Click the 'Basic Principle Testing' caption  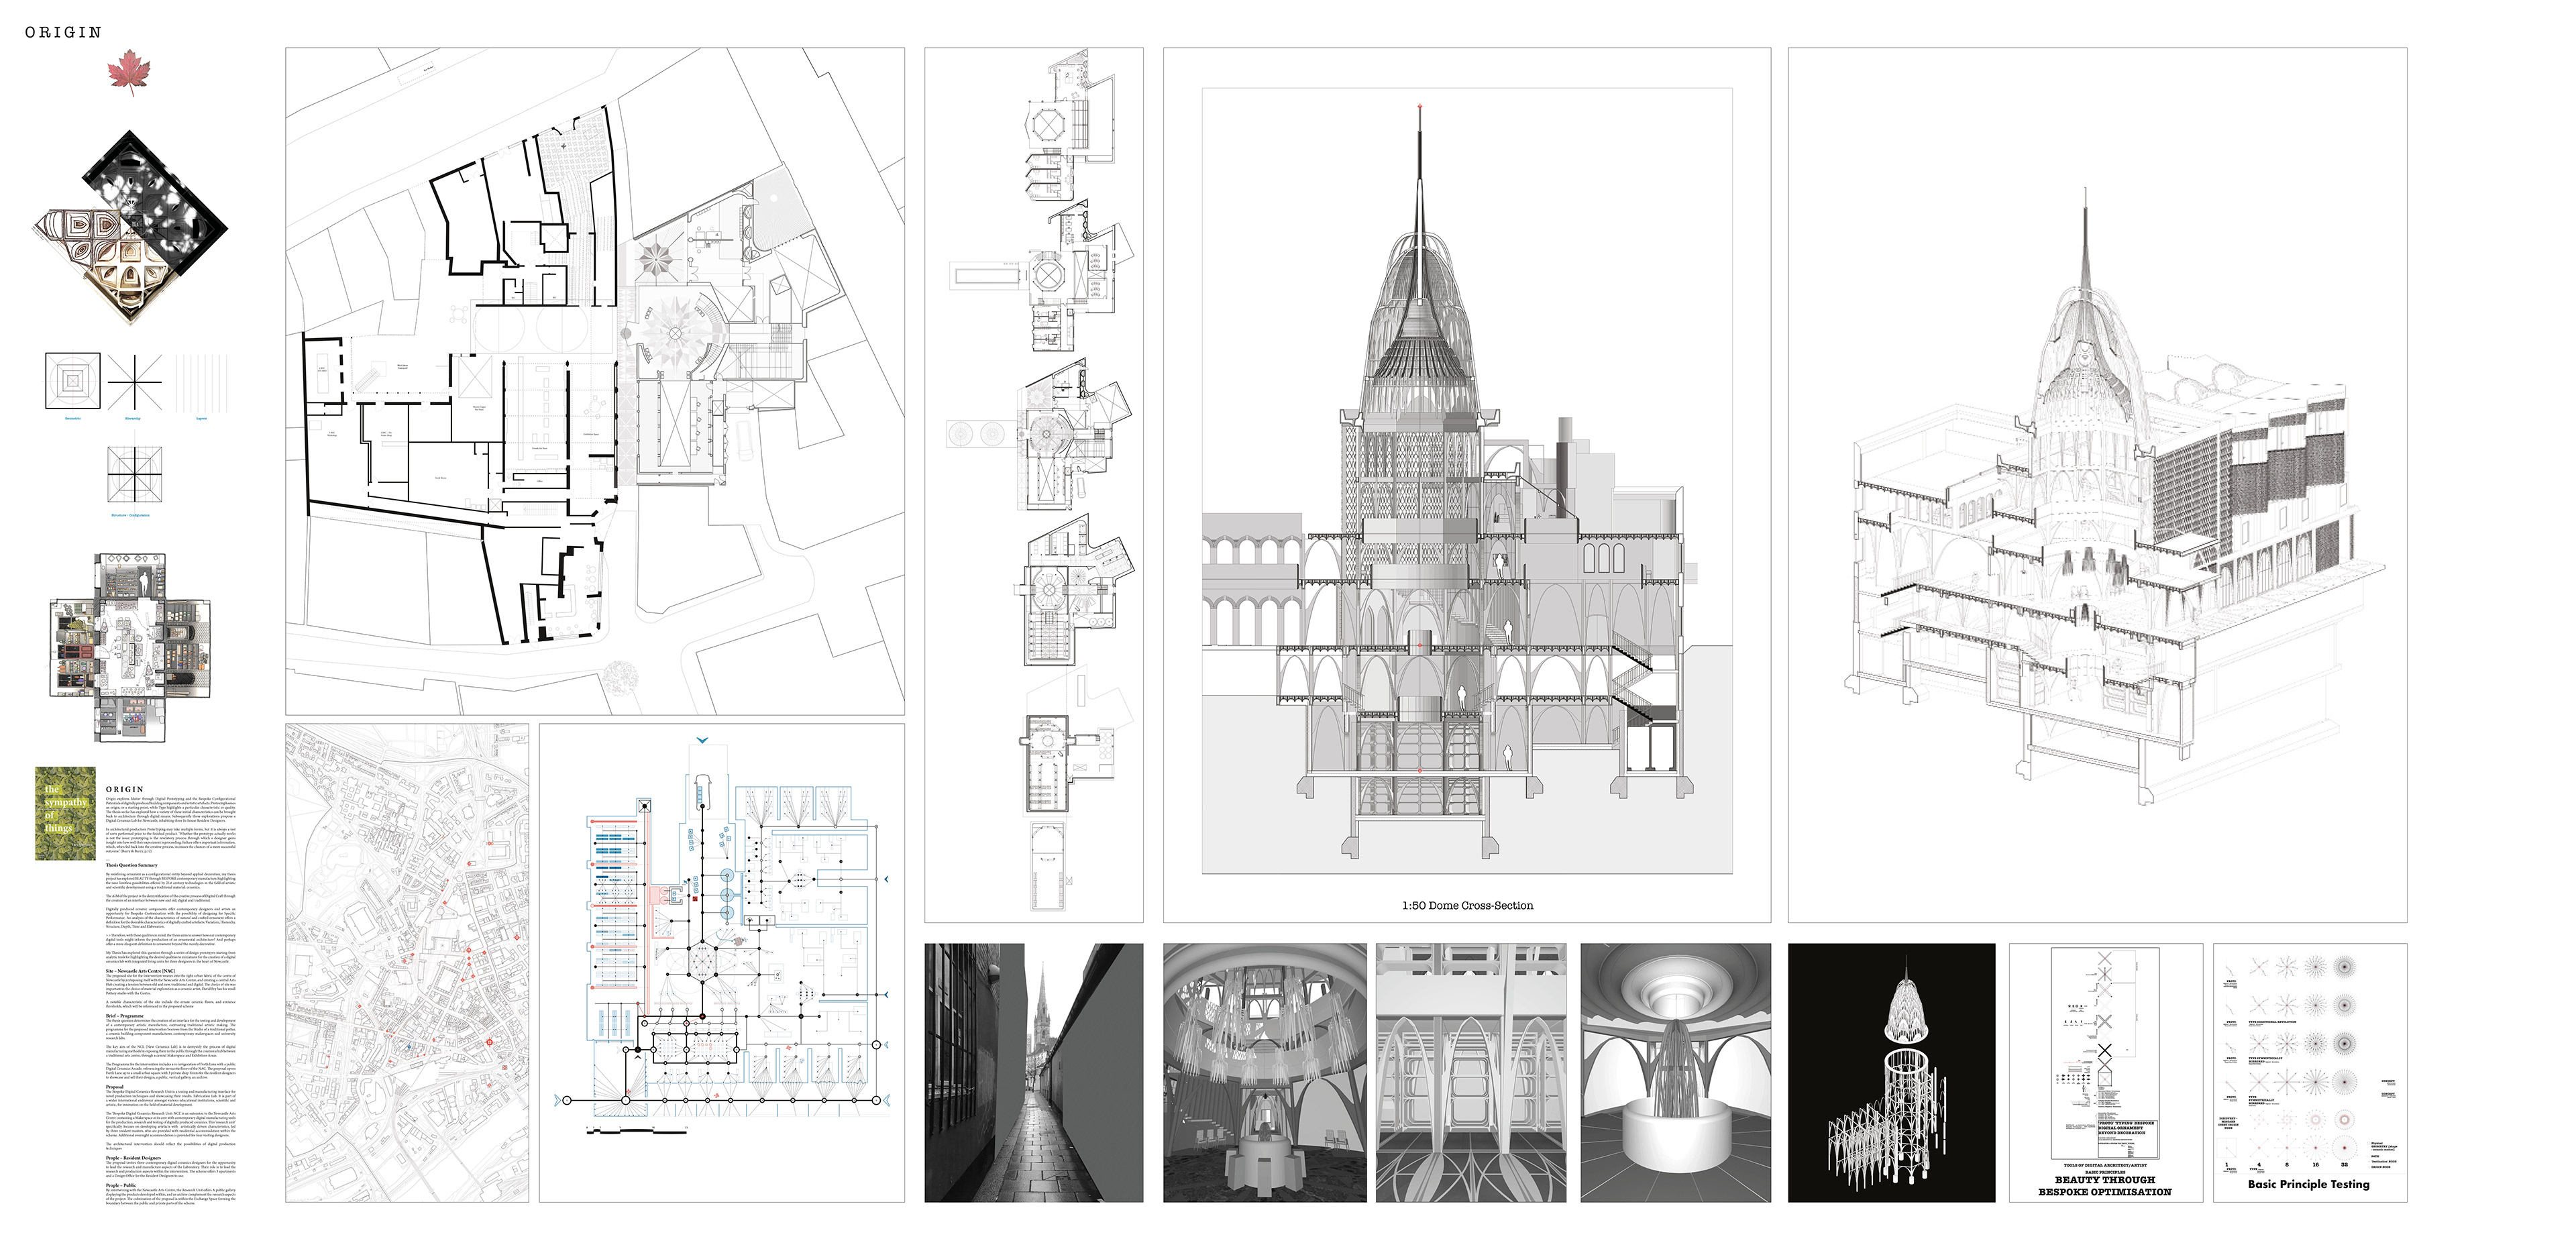(2308, 1184)
